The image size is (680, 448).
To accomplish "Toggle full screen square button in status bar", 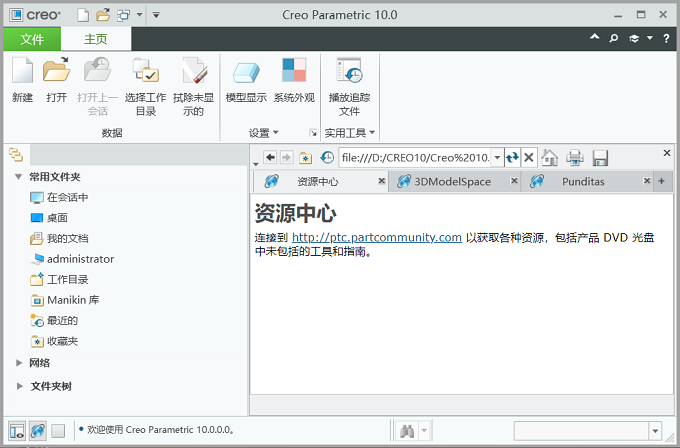I will [58, 431].
